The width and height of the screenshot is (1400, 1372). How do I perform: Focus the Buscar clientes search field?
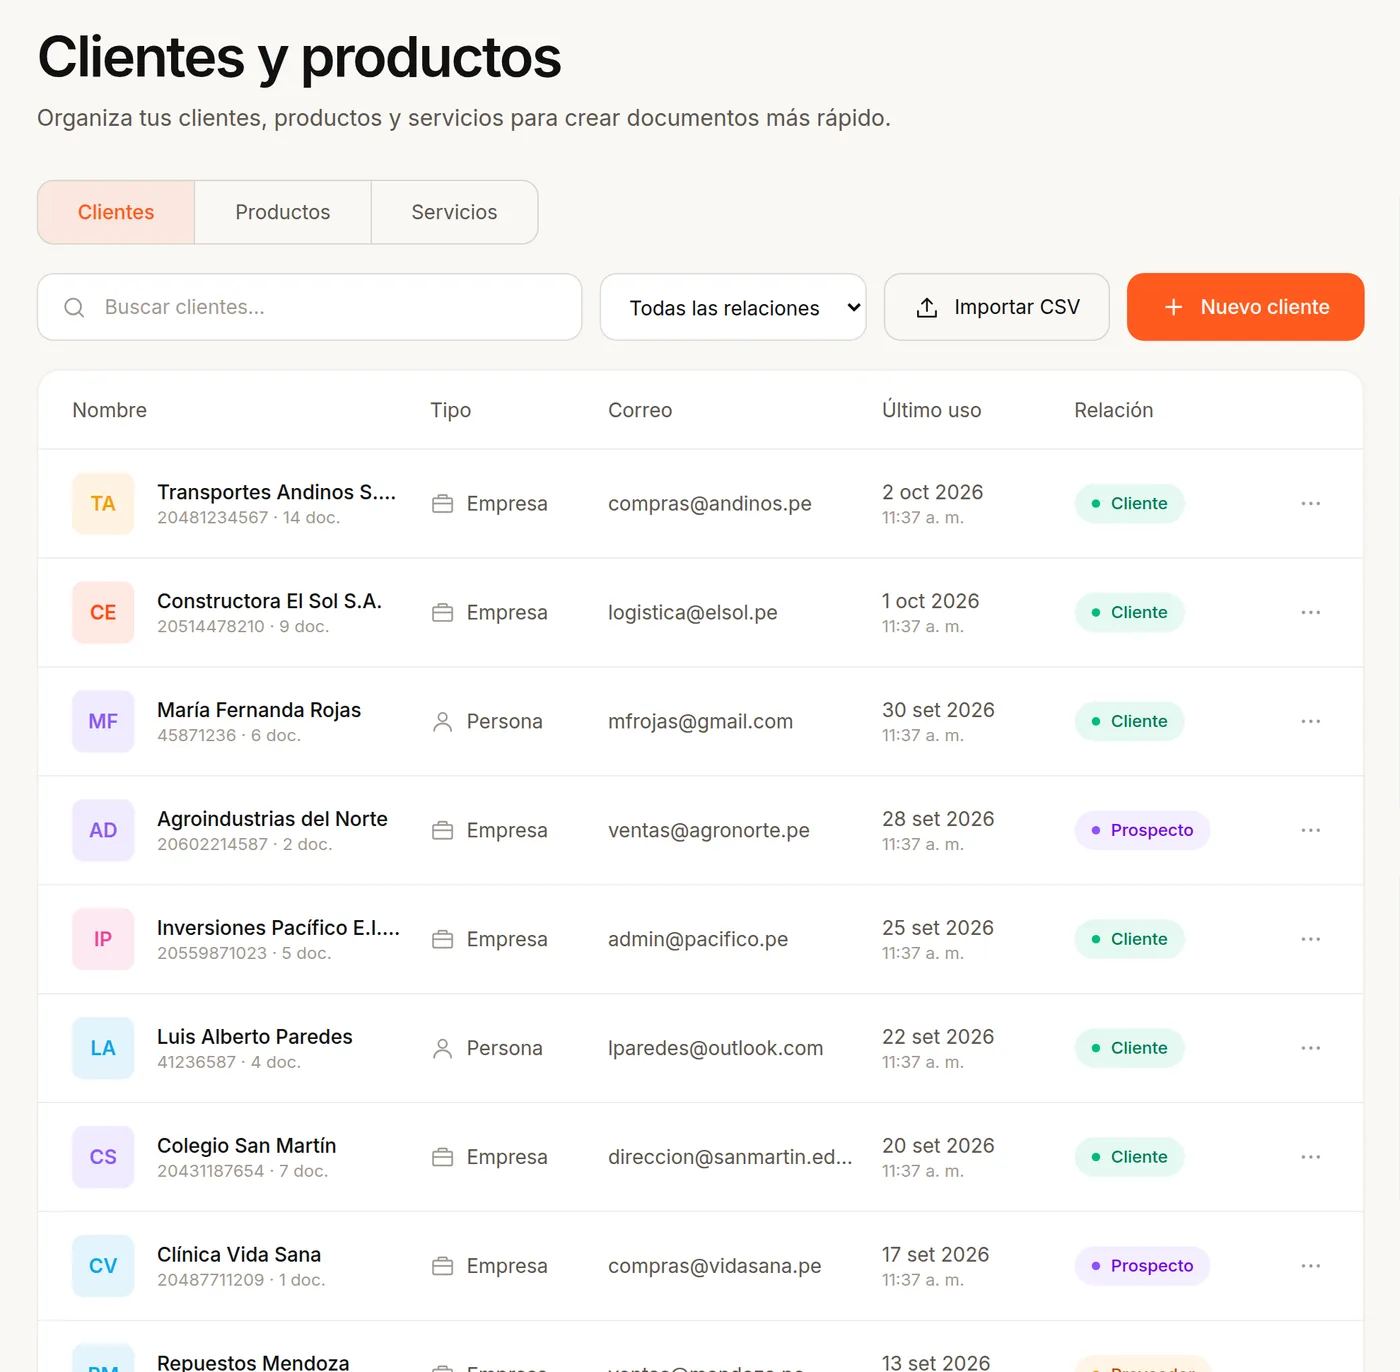310,307
